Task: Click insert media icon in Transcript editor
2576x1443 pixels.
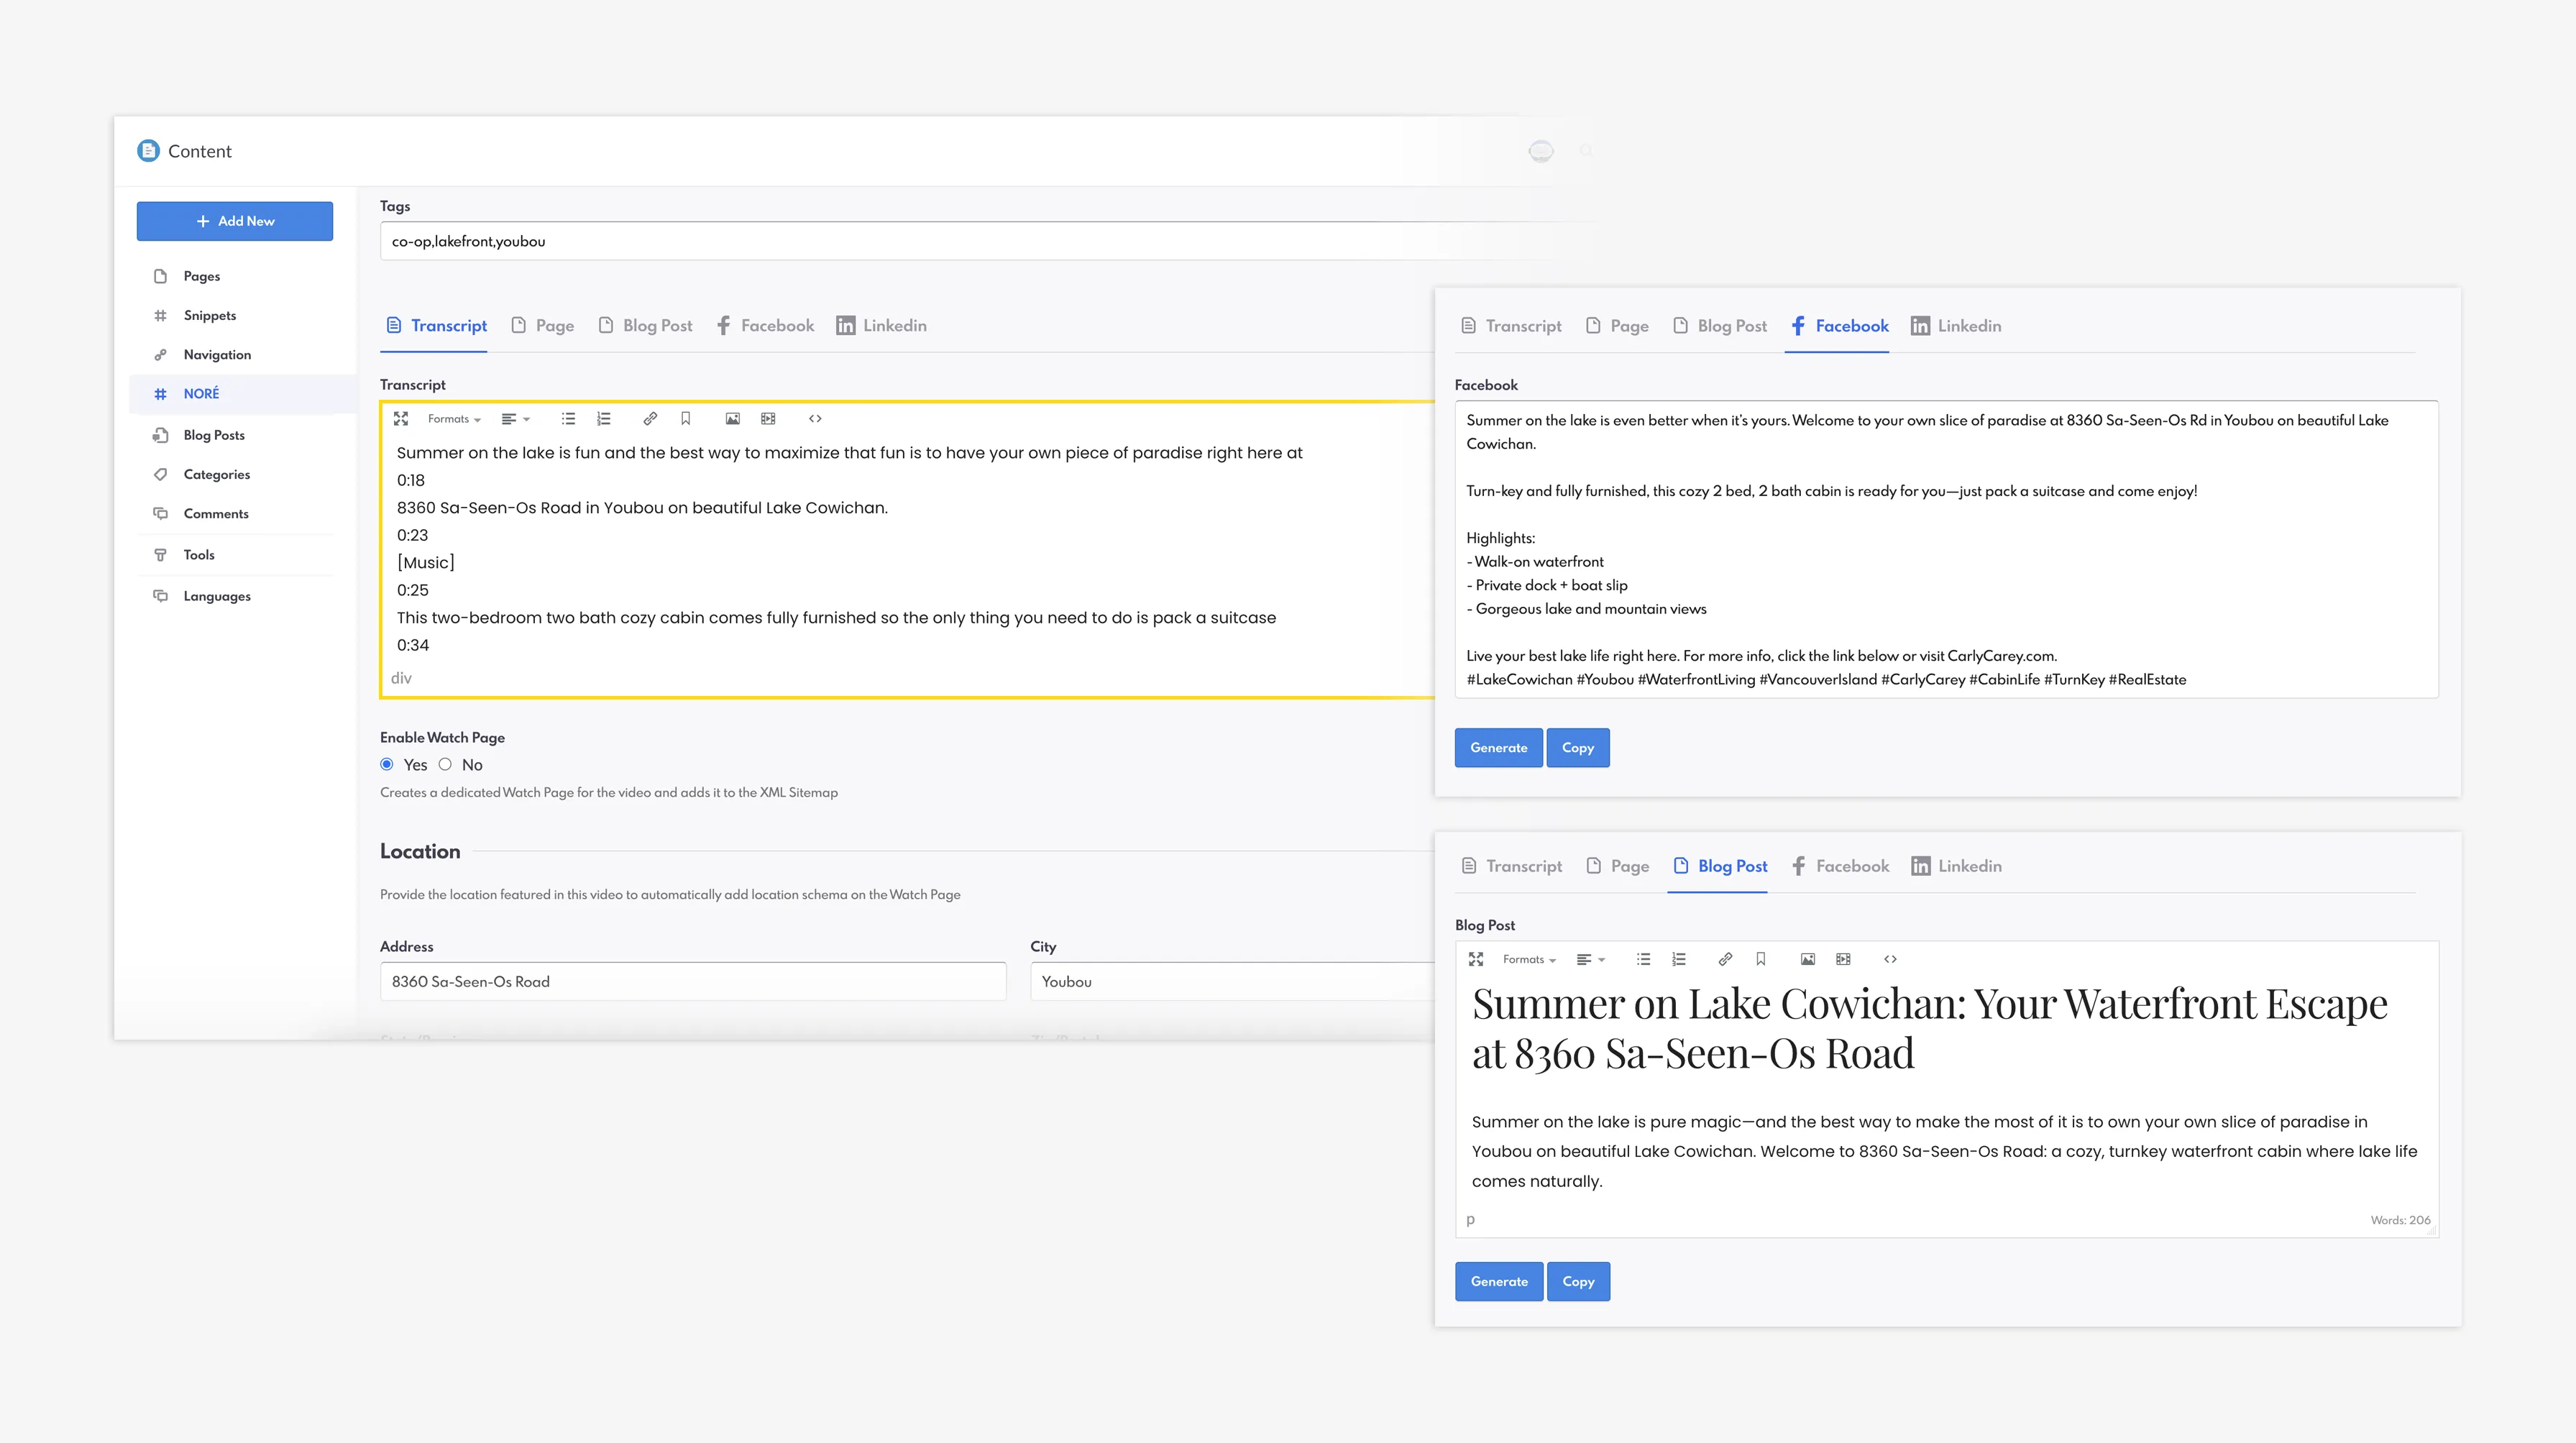Action: pyautogui.click(x=768, y=419)
